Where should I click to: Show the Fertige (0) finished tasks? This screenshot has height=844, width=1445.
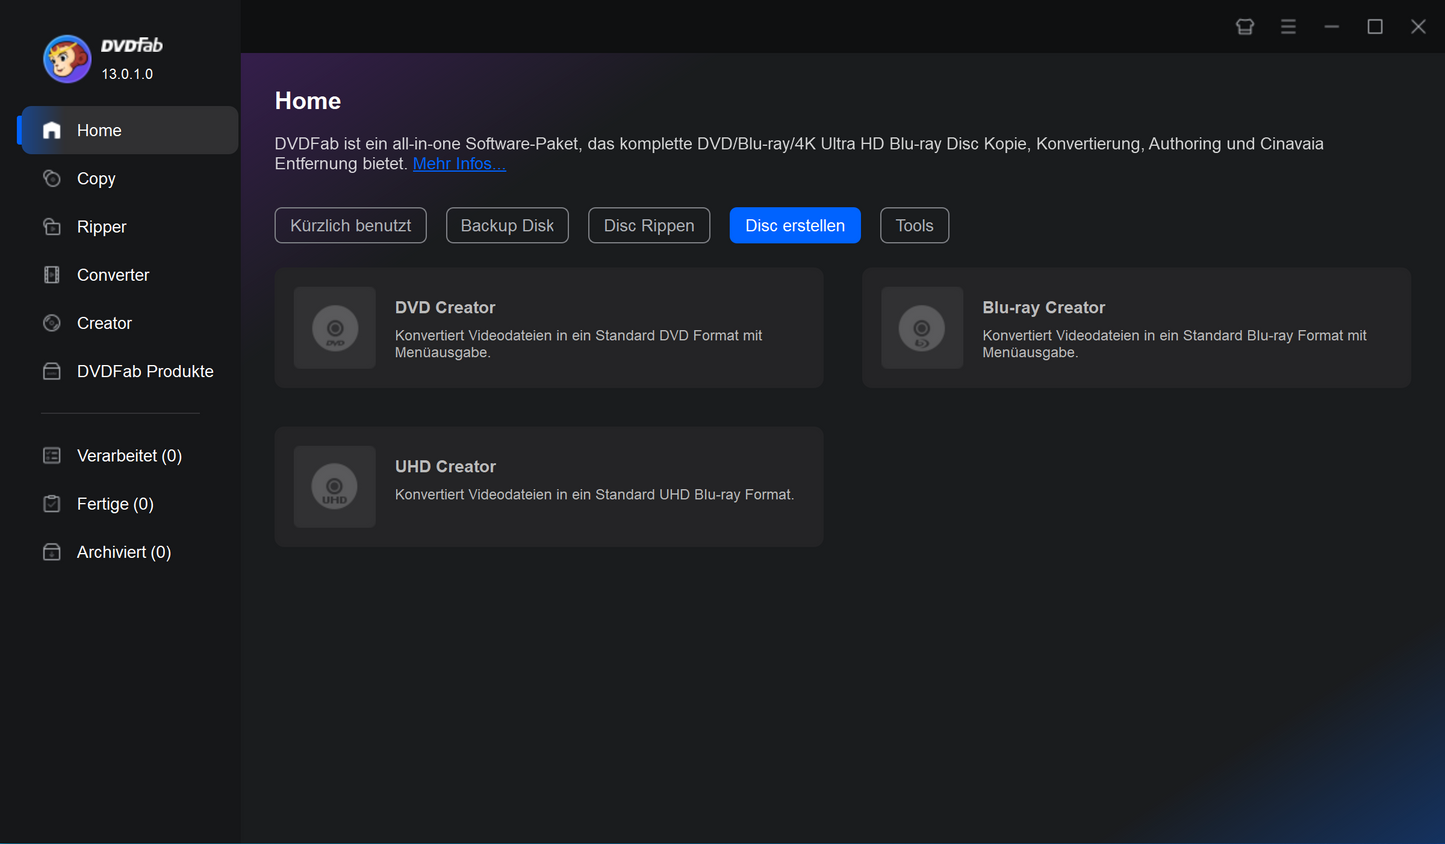coord(115,504)
